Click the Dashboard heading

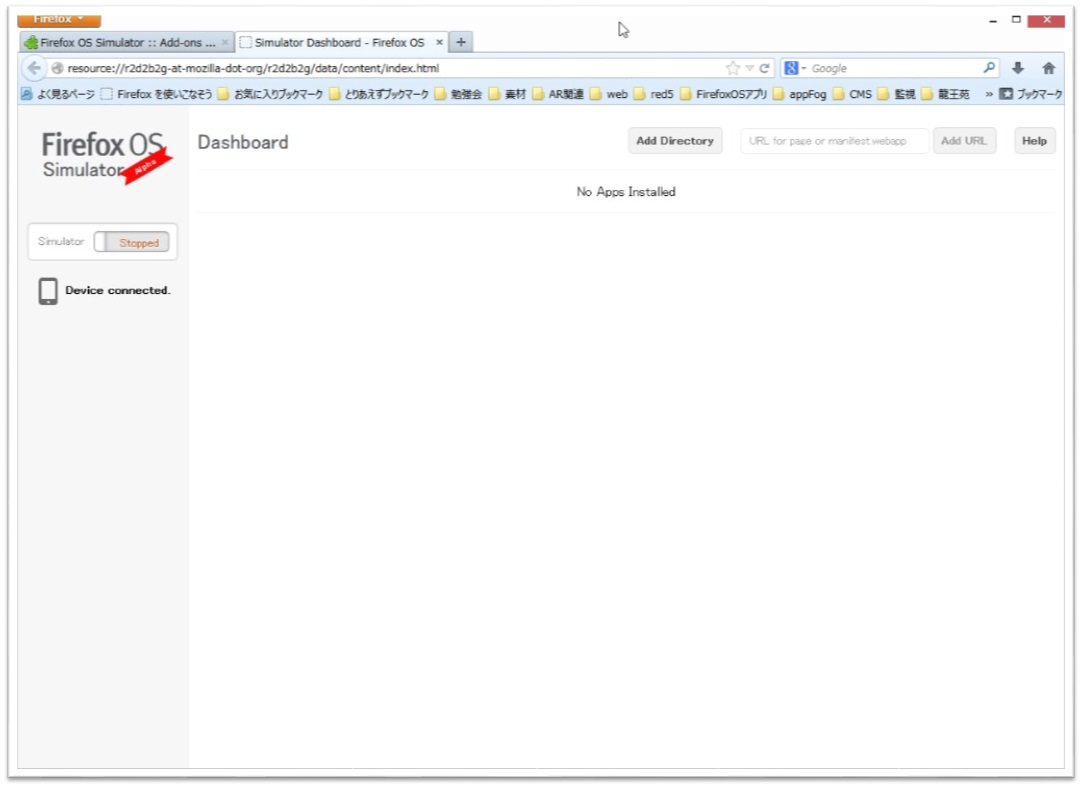(x=243, y=142)
